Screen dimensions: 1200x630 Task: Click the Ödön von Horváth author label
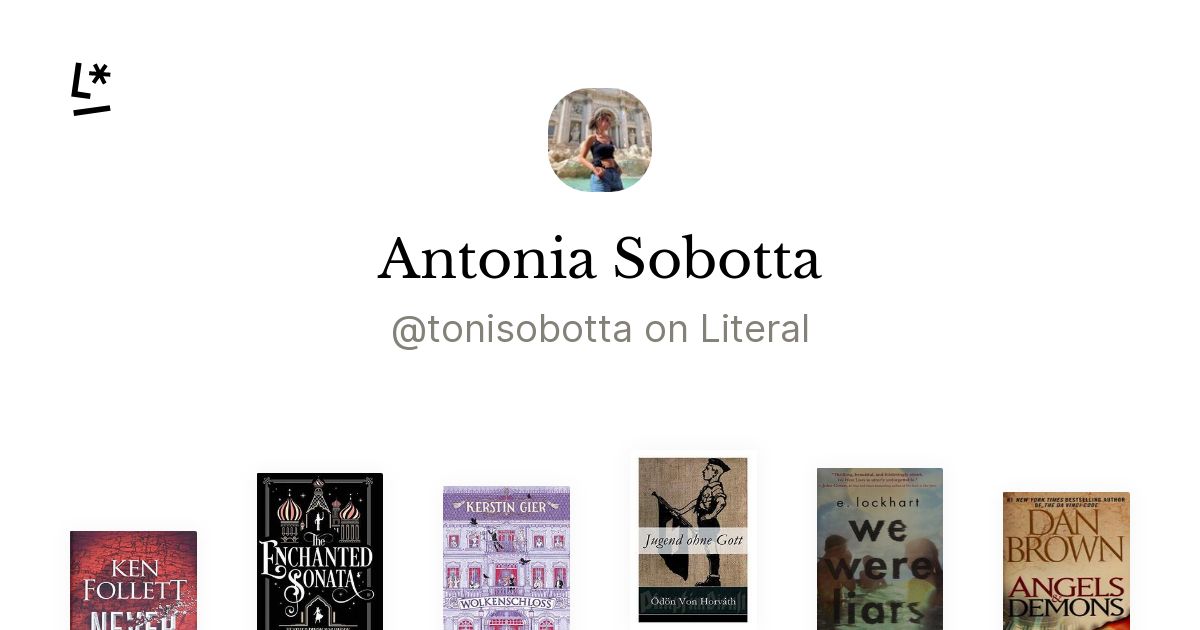[693, 601]
